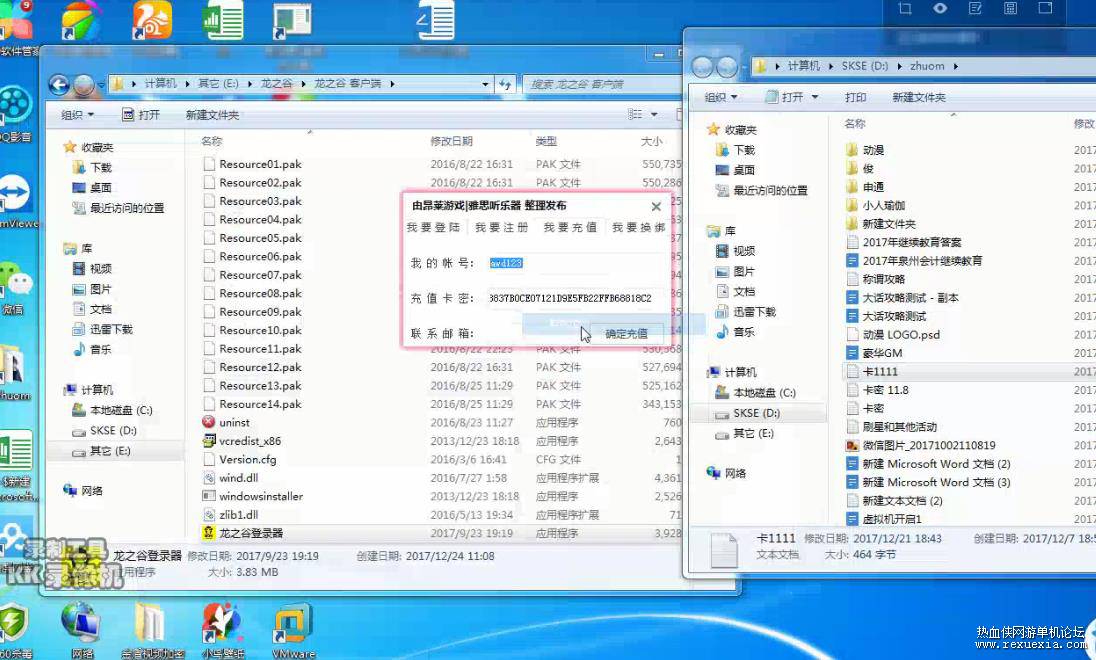
Task: Open 组织 menu in left Explorer window
Action: [x=77, y=115]
